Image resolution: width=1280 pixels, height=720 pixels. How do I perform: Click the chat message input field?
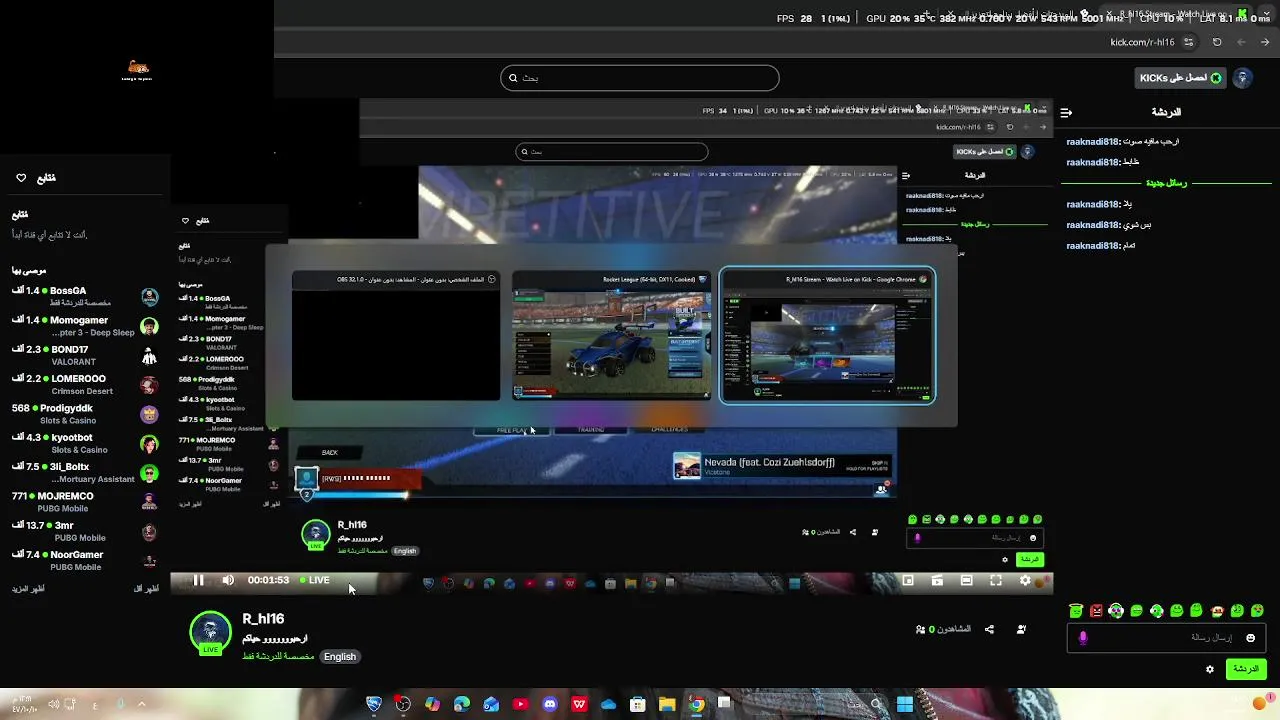pyautogui.click(x=1165, y=638)
